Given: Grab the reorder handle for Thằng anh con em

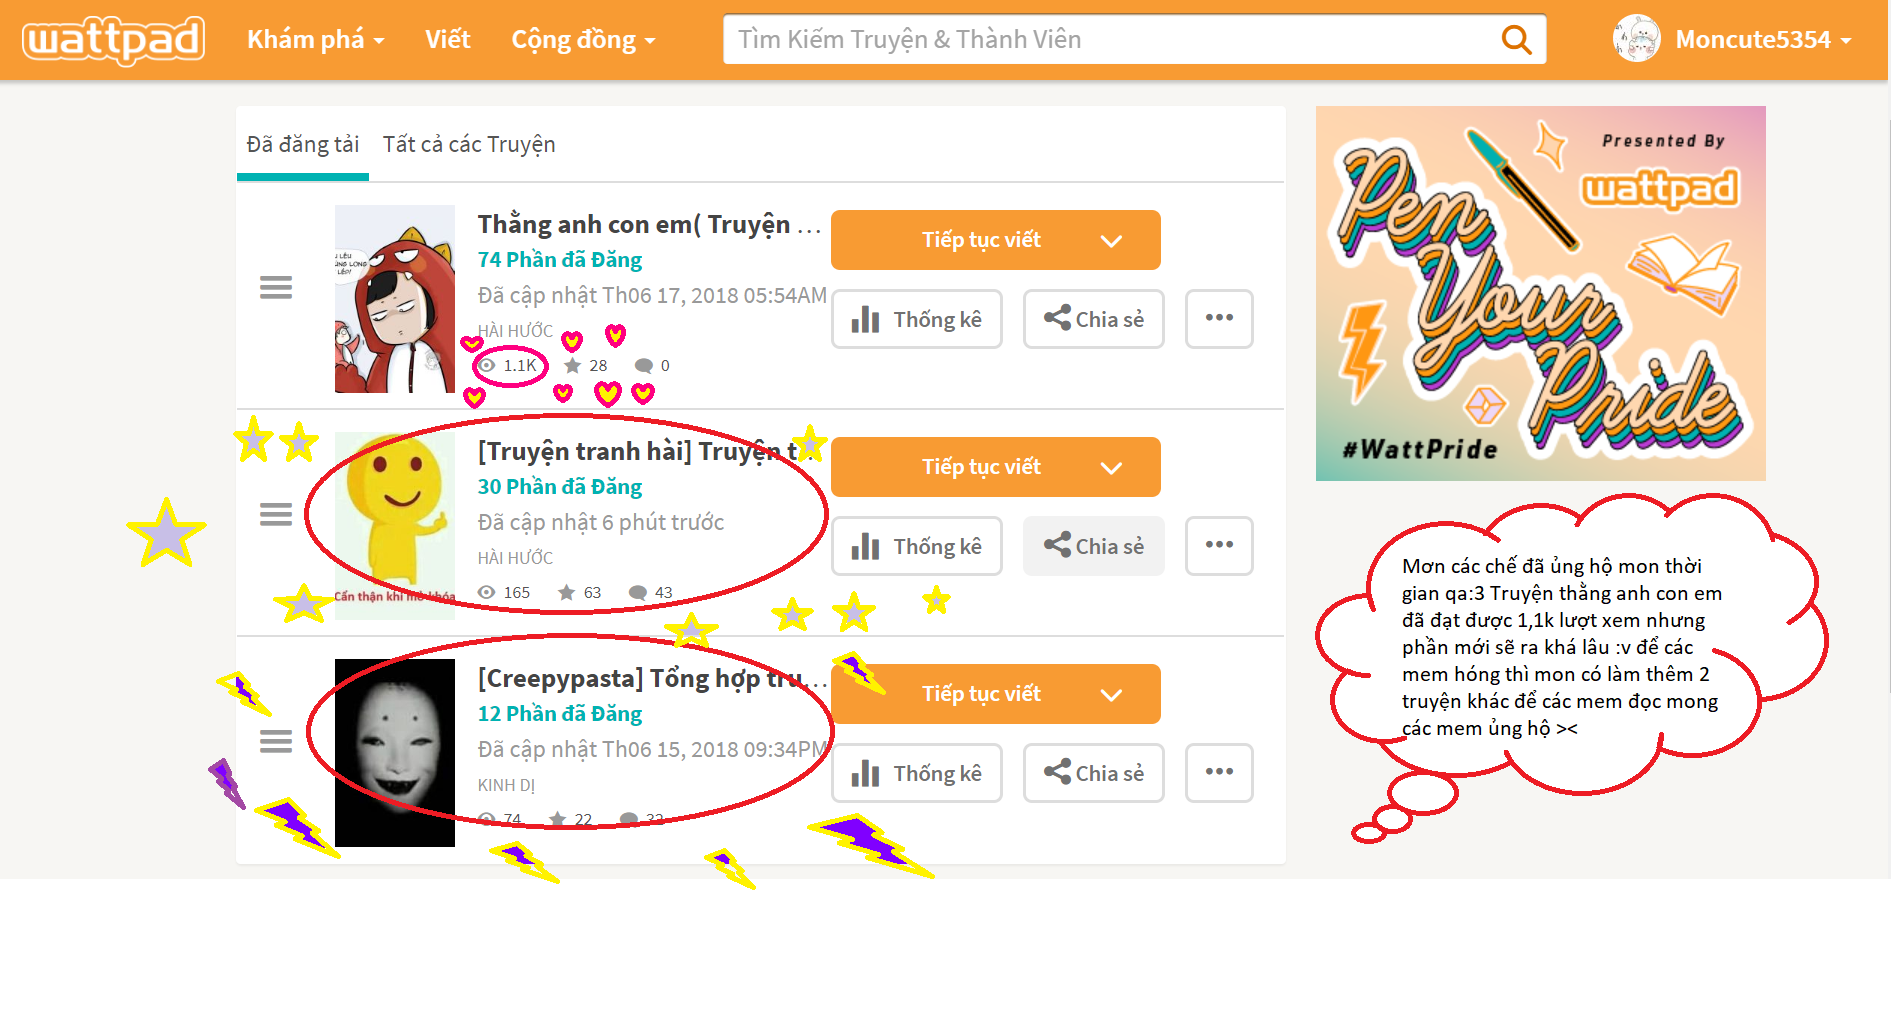Looking at the screenshot, I should tap(276, 288).
